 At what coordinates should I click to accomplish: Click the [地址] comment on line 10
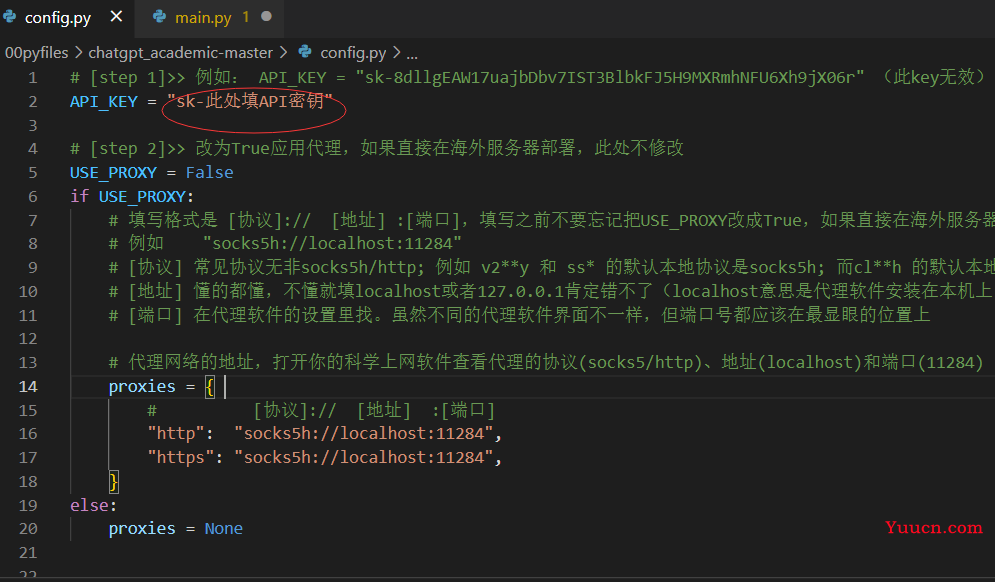pyautogui.click(x=551, y=291)
